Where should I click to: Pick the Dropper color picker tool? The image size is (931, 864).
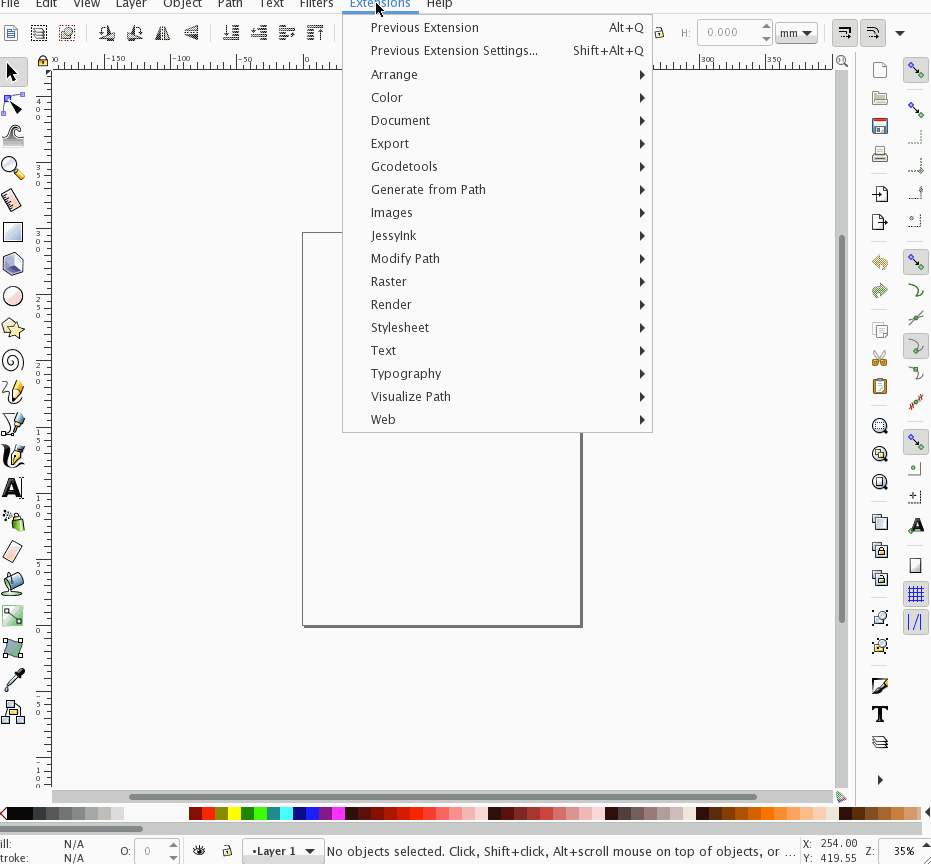click(x=13, y=680)
